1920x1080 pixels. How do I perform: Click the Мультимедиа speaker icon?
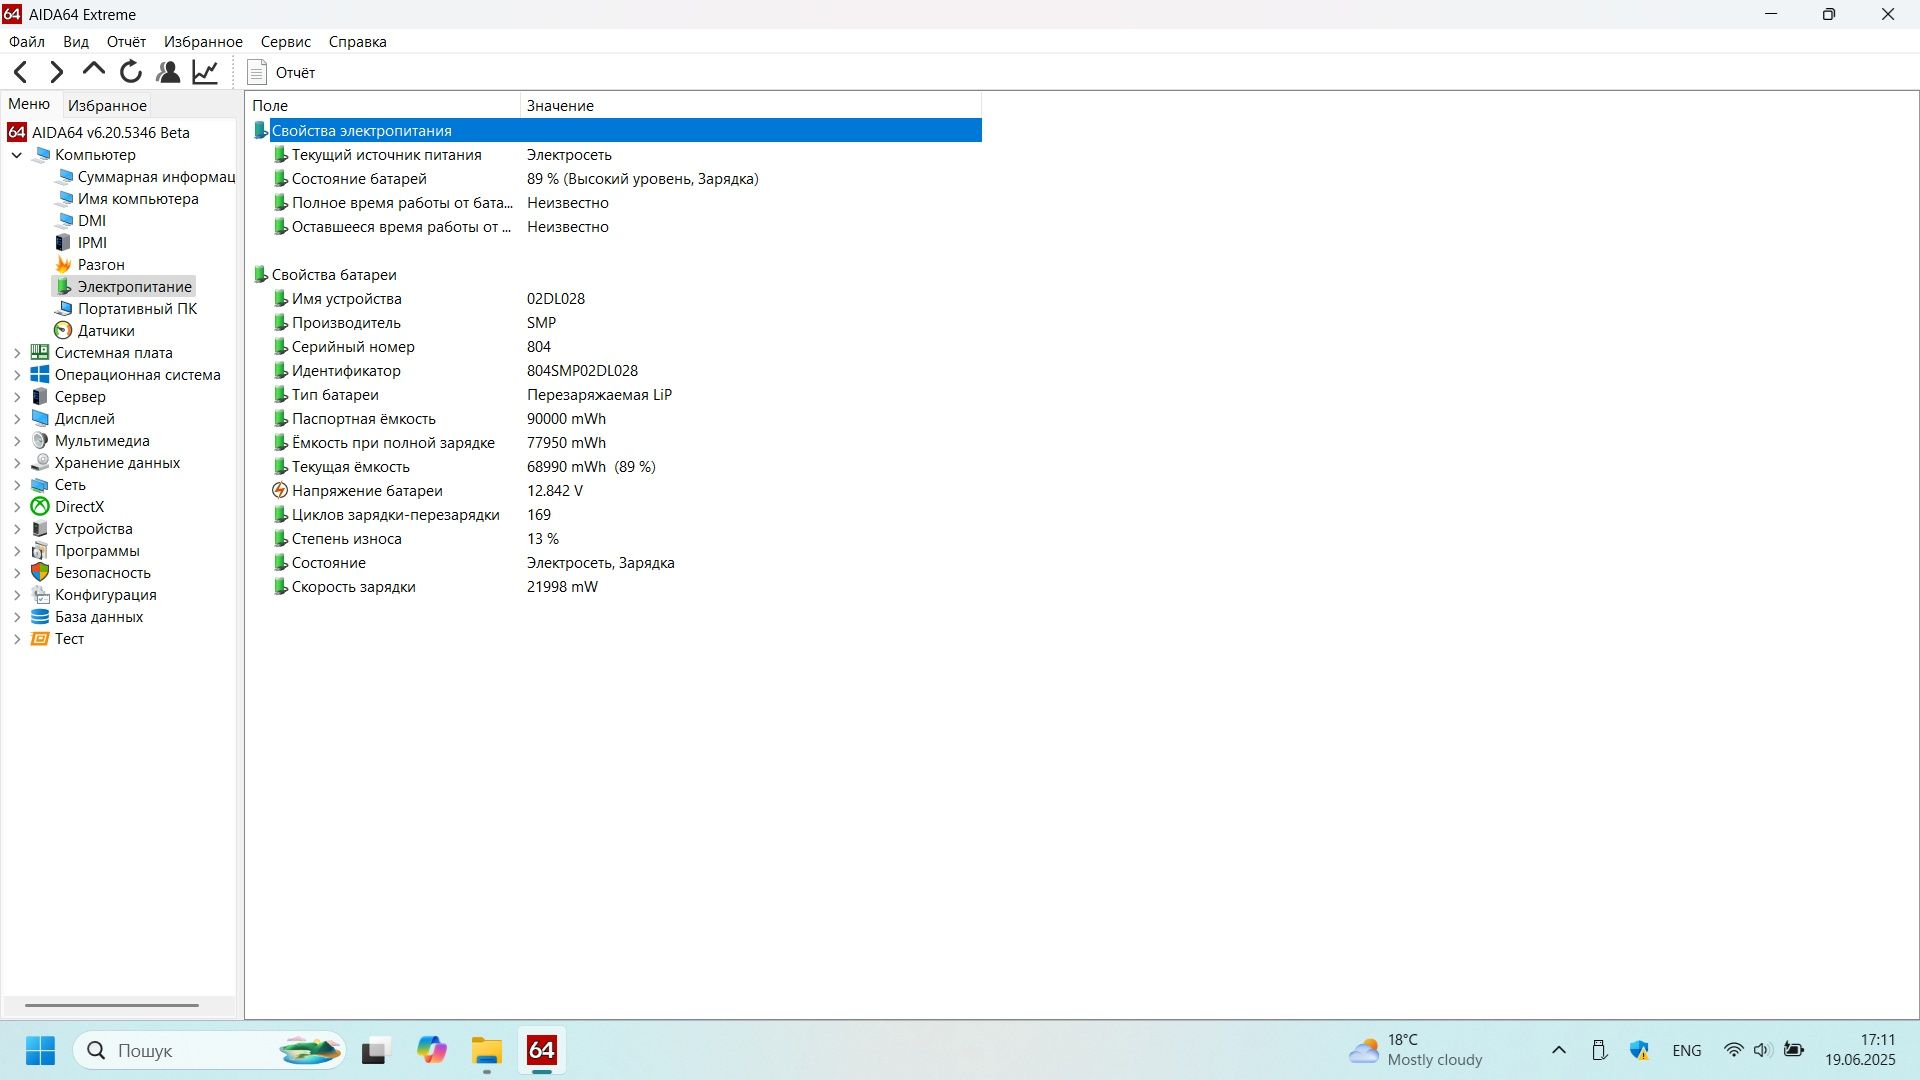tap(40, 441)
